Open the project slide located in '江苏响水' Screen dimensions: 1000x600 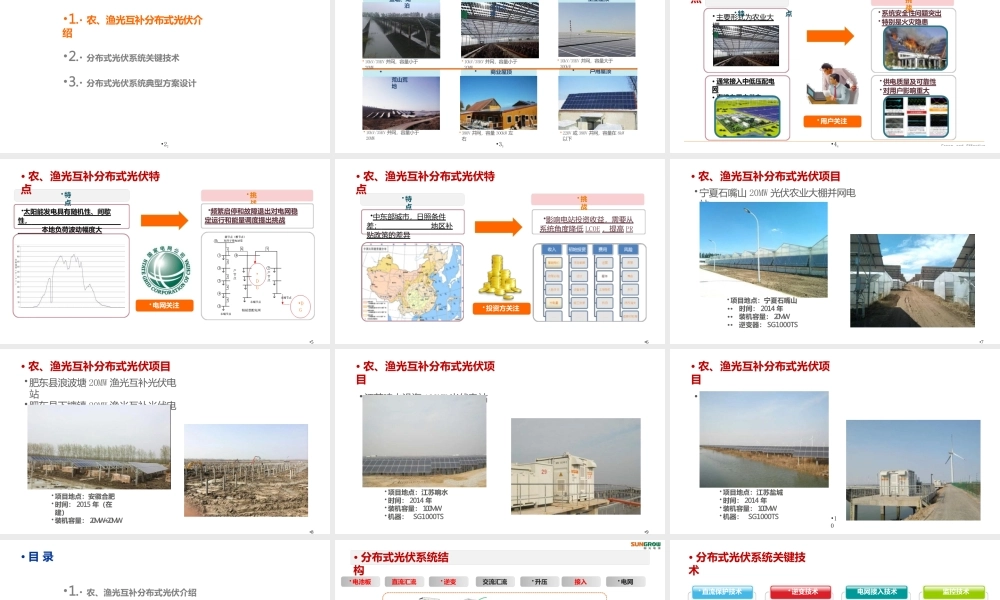(499, 441)
